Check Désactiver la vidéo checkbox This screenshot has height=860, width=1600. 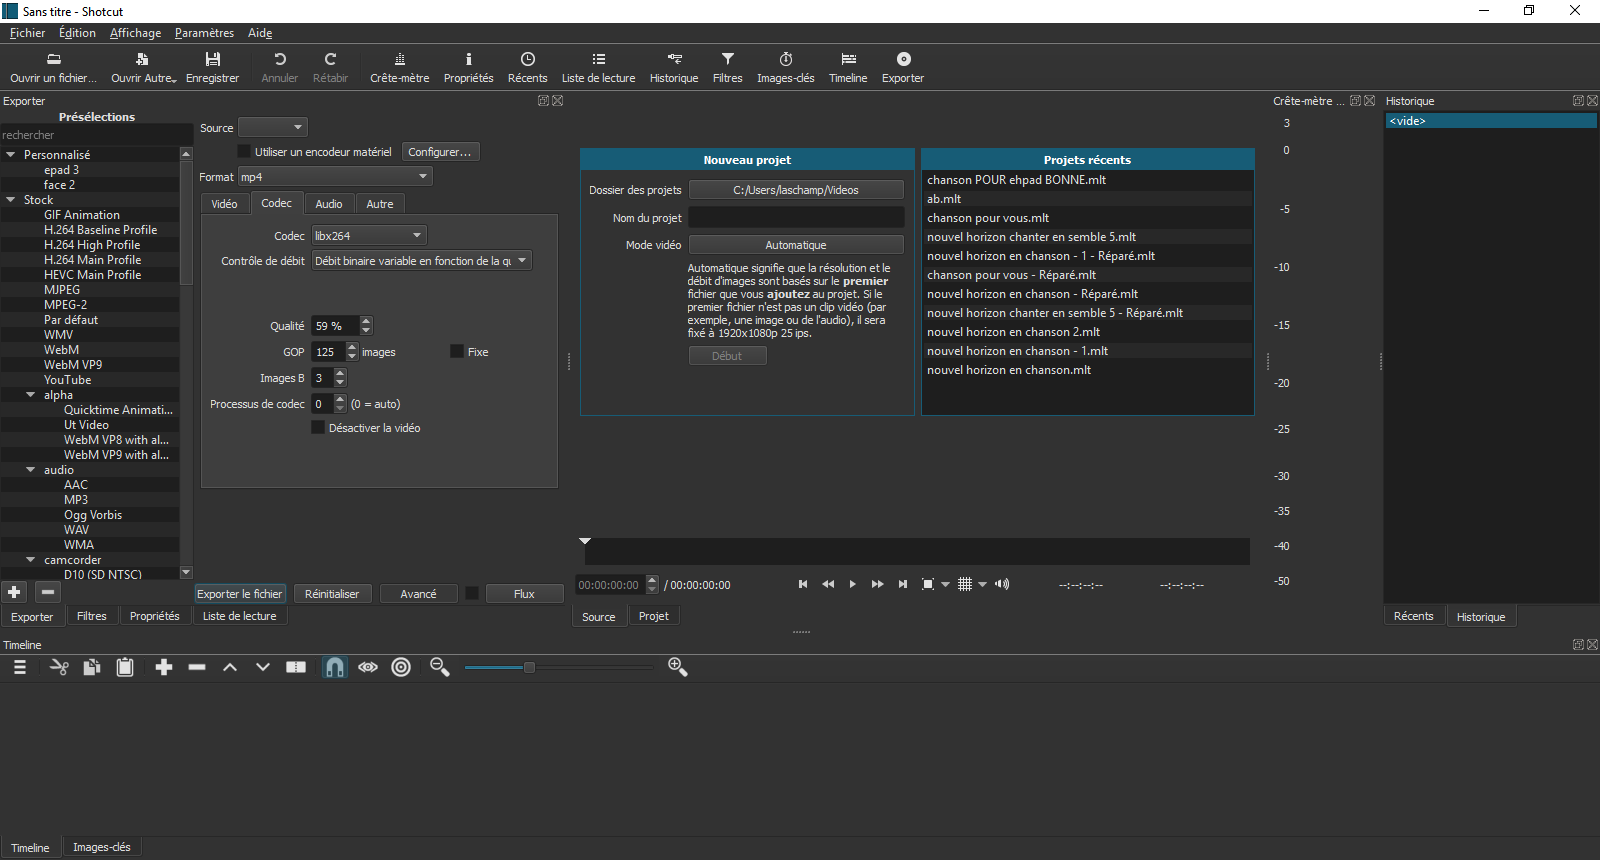click(318, 427)
